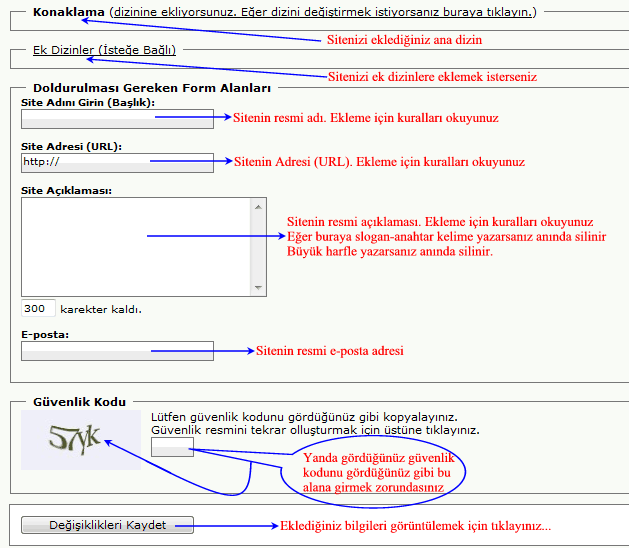Image resolution: width=629 pixels, height=548 pixels.
Task: Open the directory change link next to Konaklama
Action: [323, 12]
